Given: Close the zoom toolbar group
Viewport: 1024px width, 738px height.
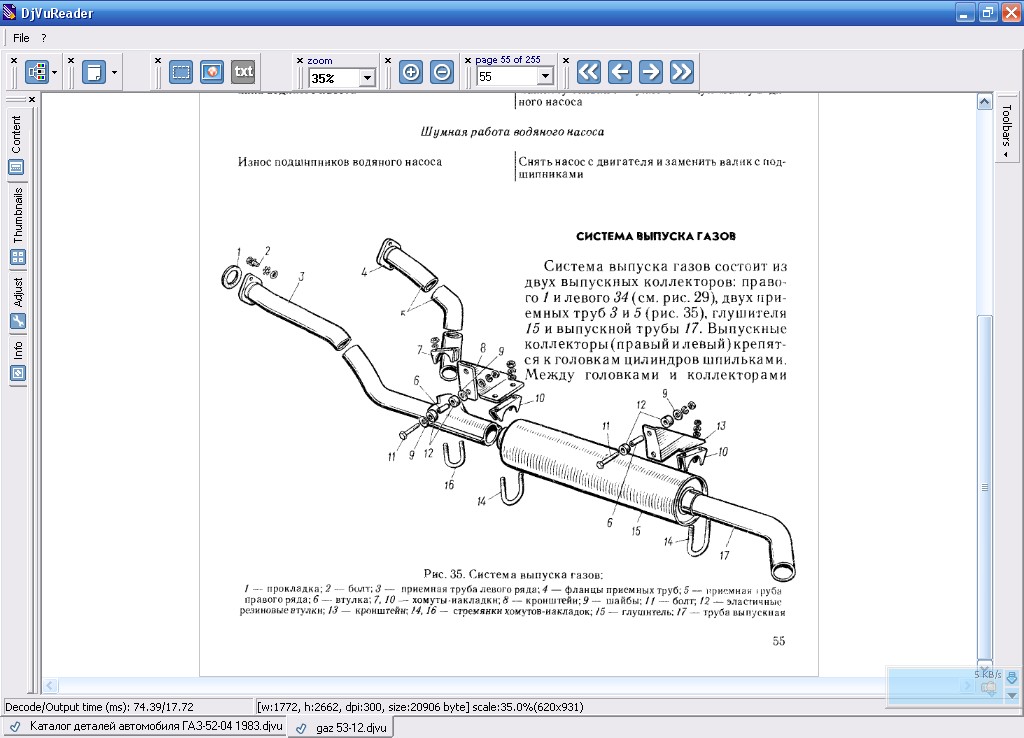Looking at the screenshot, I should coord(300,60).
